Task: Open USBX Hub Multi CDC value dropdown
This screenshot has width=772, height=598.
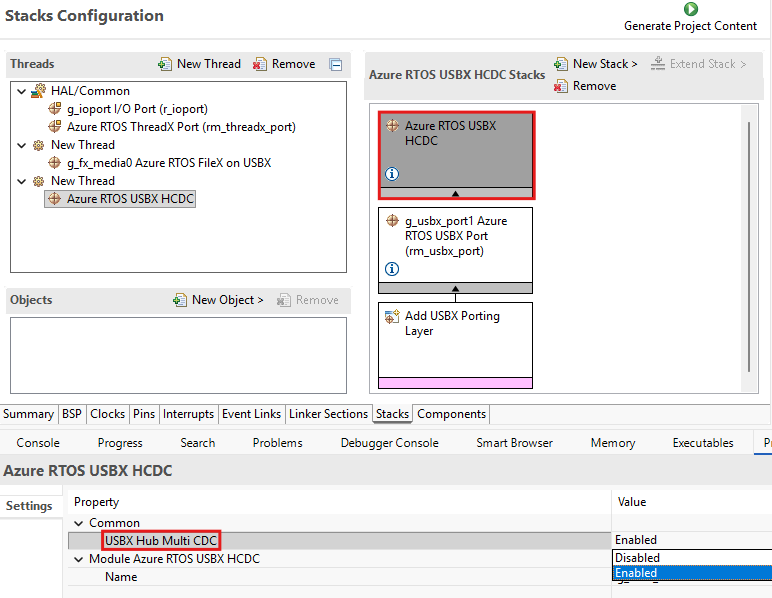Action: click(692, 540)
